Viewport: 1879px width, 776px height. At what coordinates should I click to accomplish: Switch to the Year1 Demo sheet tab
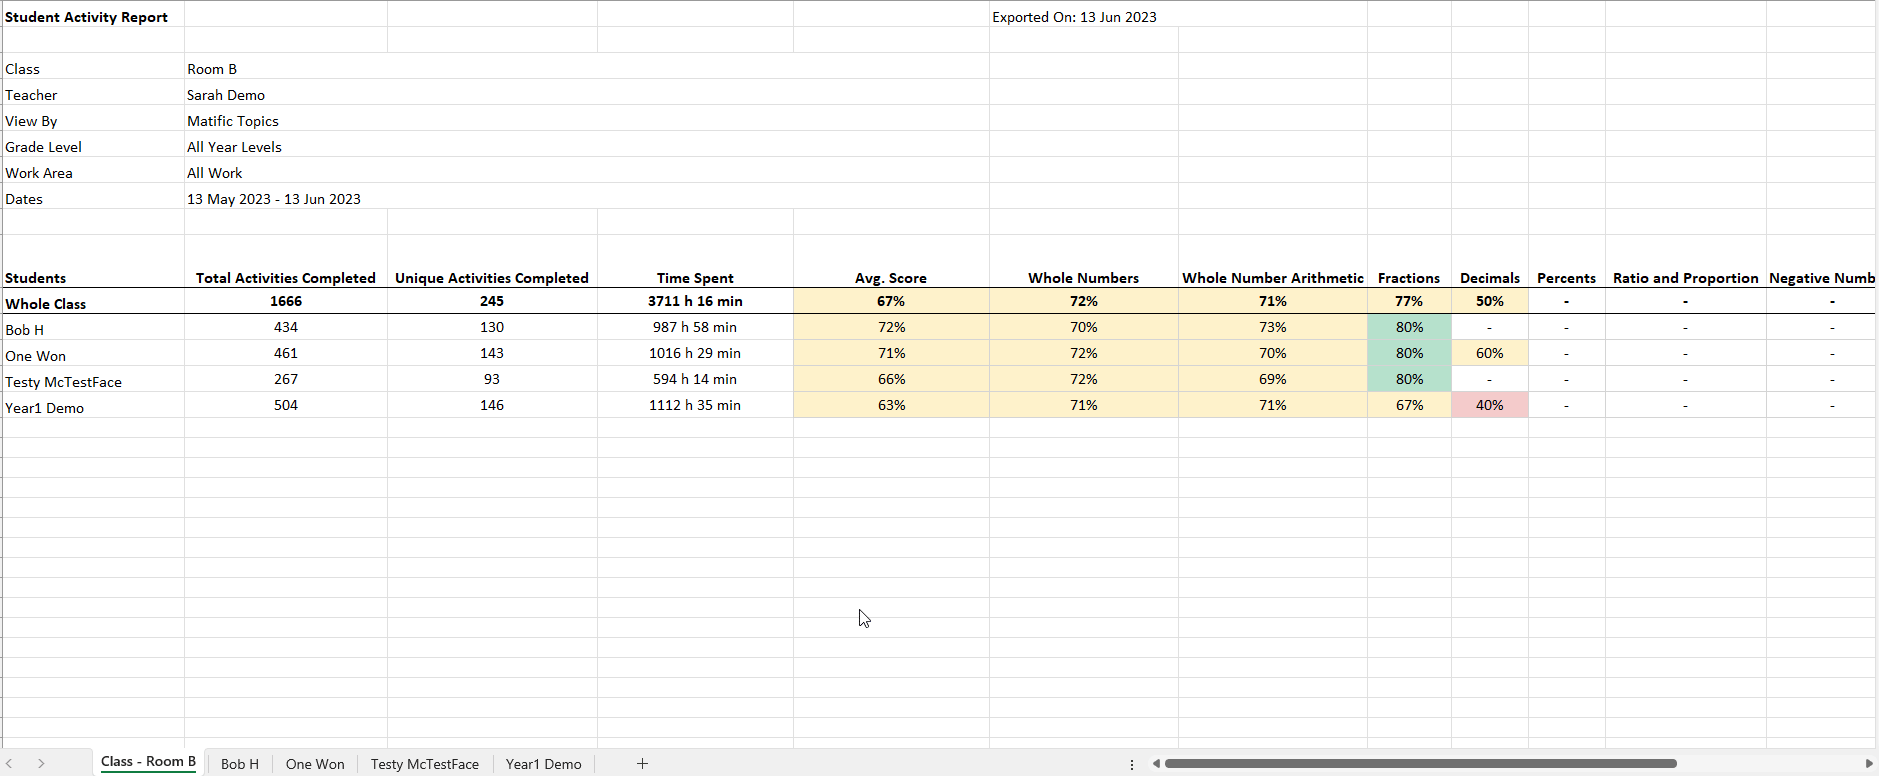[x=543, y=764]
